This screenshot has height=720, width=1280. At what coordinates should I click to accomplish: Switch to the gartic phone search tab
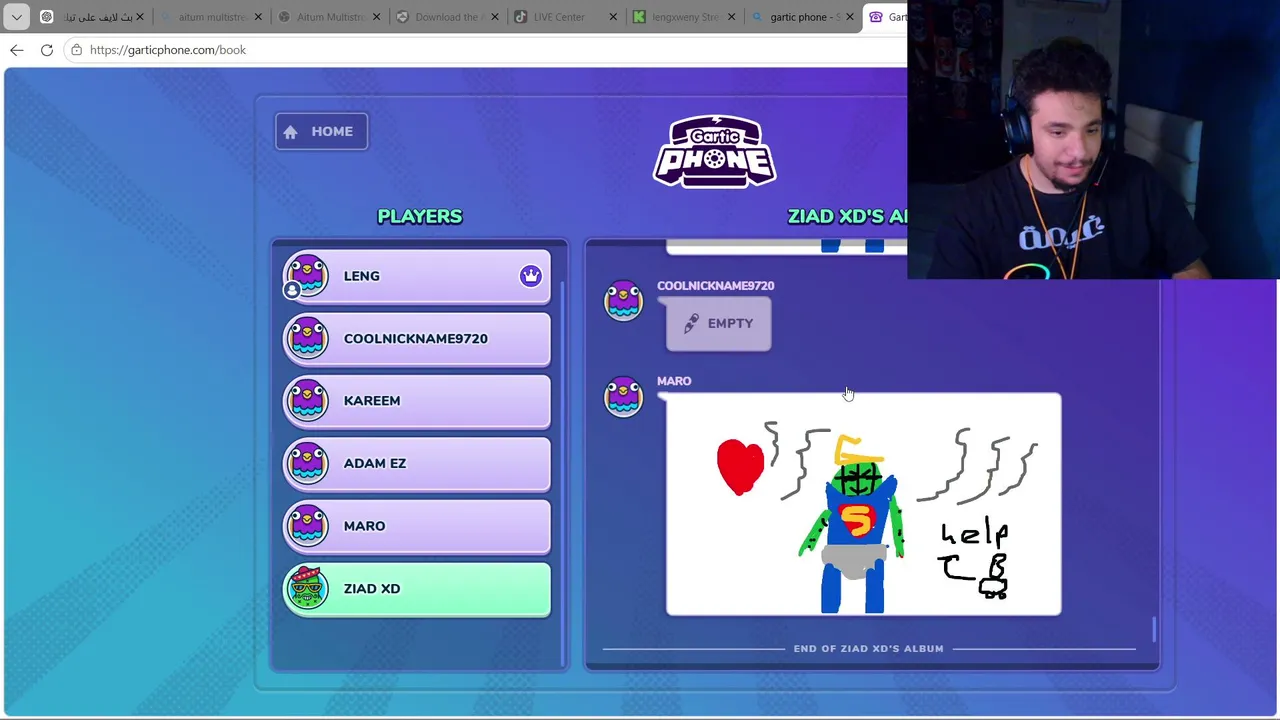[x=801, y=17]
